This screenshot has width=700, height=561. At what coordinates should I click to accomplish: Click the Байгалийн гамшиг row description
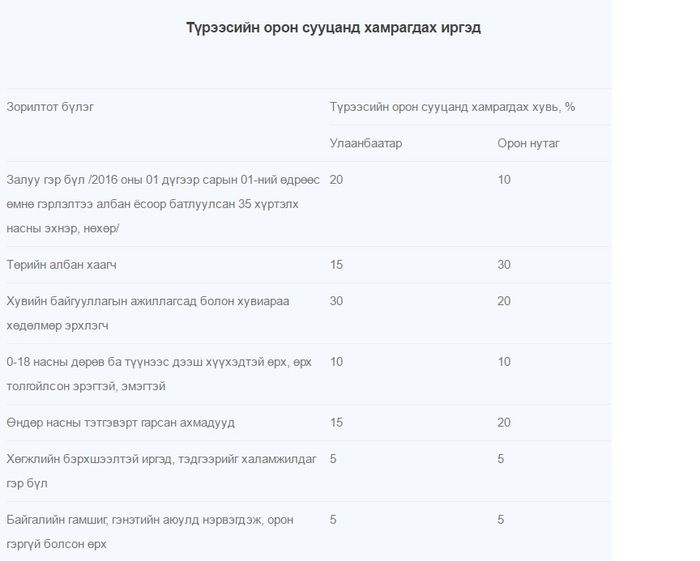point(150,532)
